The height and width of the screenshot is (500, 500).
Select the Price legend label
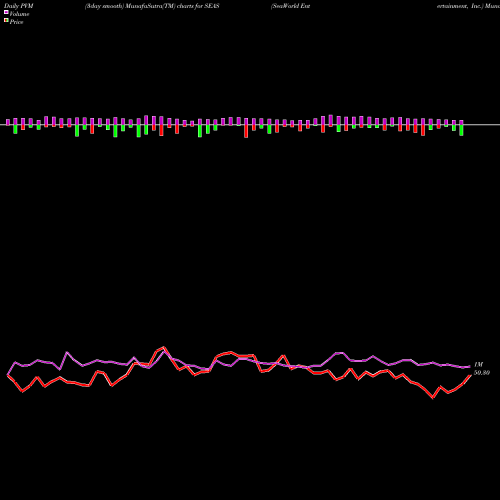point(16,22)
